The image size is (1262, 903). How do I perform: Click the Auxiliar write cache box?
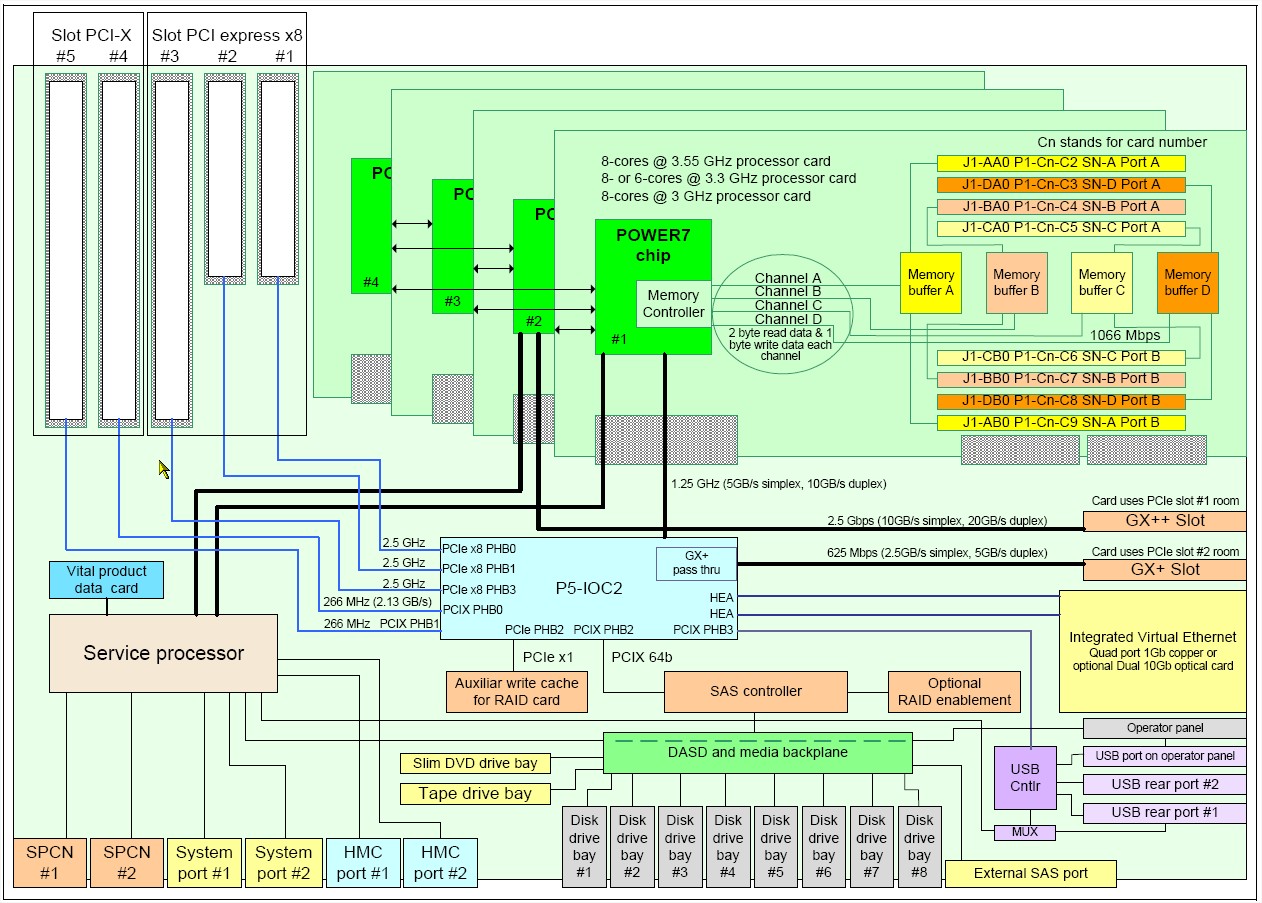click(x=517, y=691)
